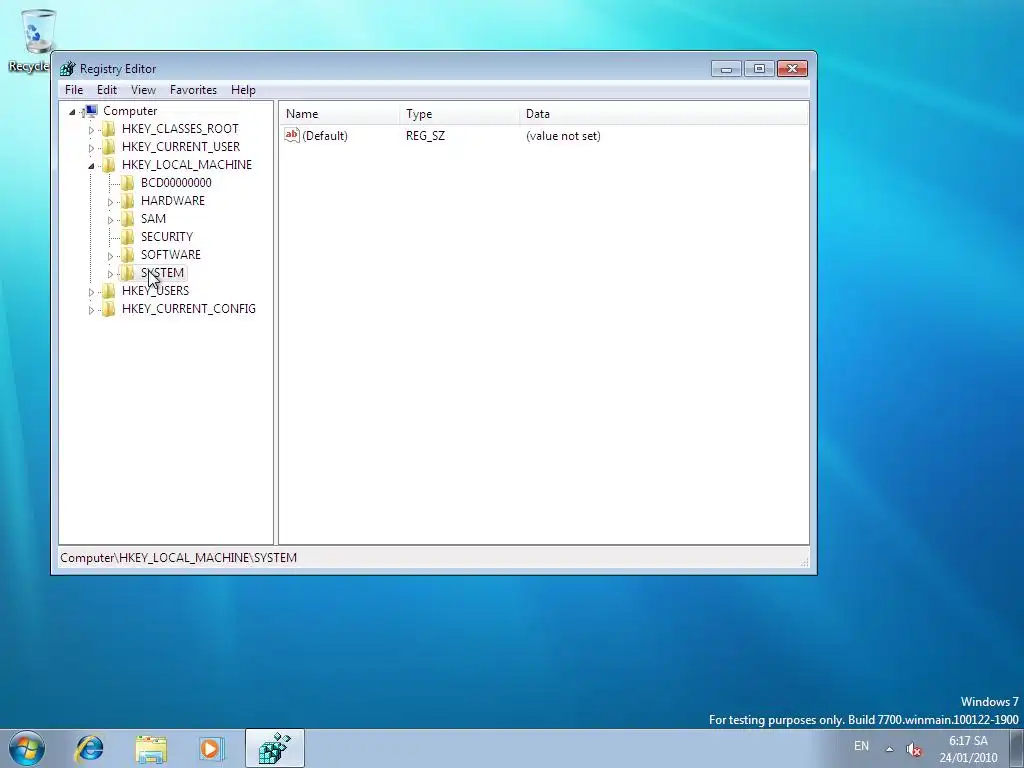Click the SECURITY folder icon
The height and width of the screenshot is (768, 1024).
[128, 236]
